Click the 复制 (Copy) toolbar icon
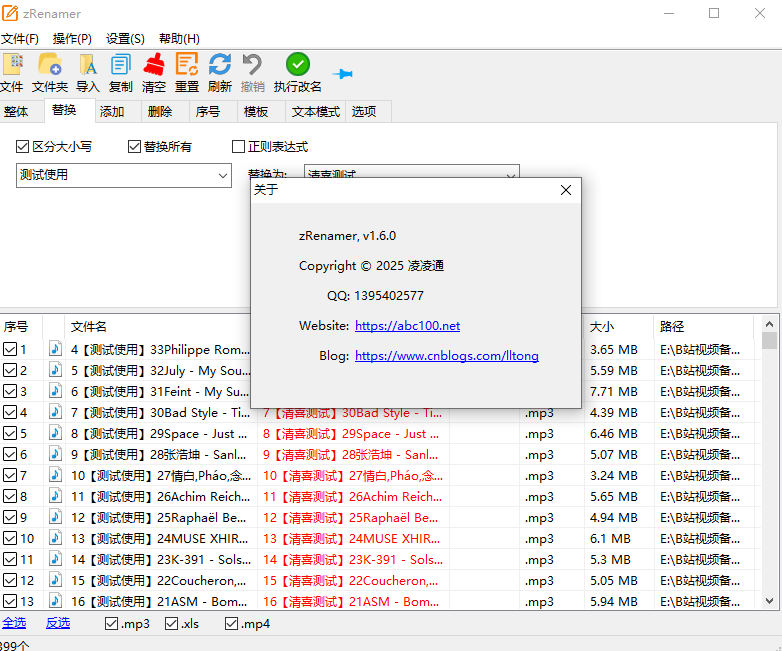Screen dimensions: 782x651 [x=121, y=65]
